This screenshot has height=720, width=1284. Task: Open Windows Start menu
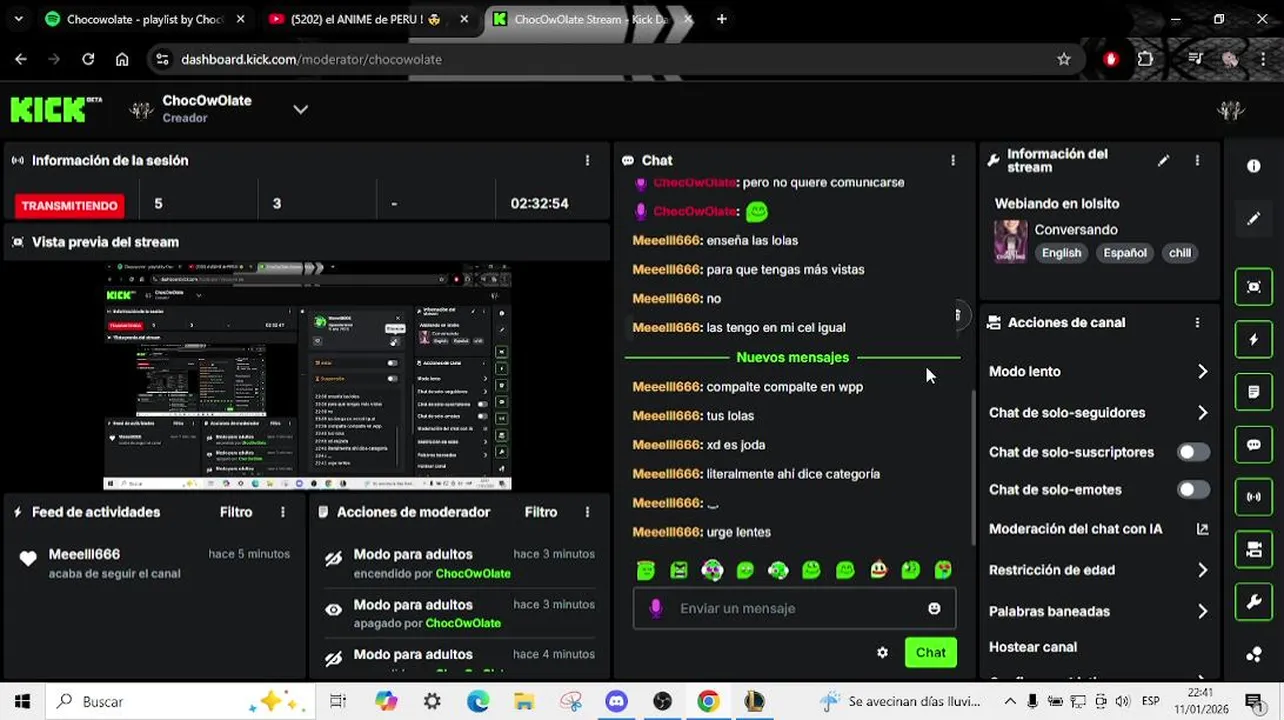click(22, 702)
